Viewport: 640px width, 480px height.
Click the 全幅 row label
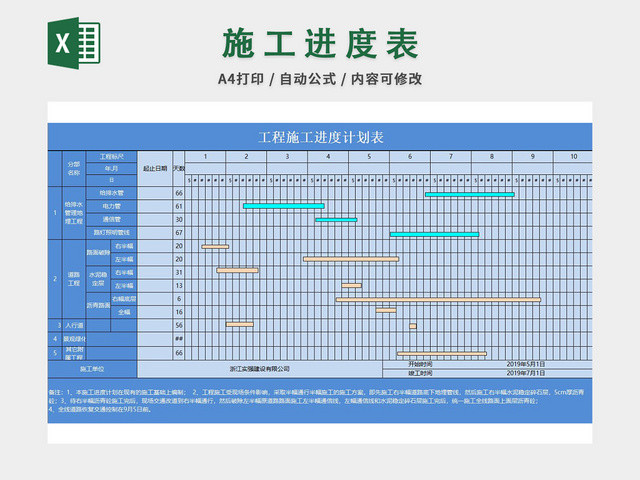(124, 312)
